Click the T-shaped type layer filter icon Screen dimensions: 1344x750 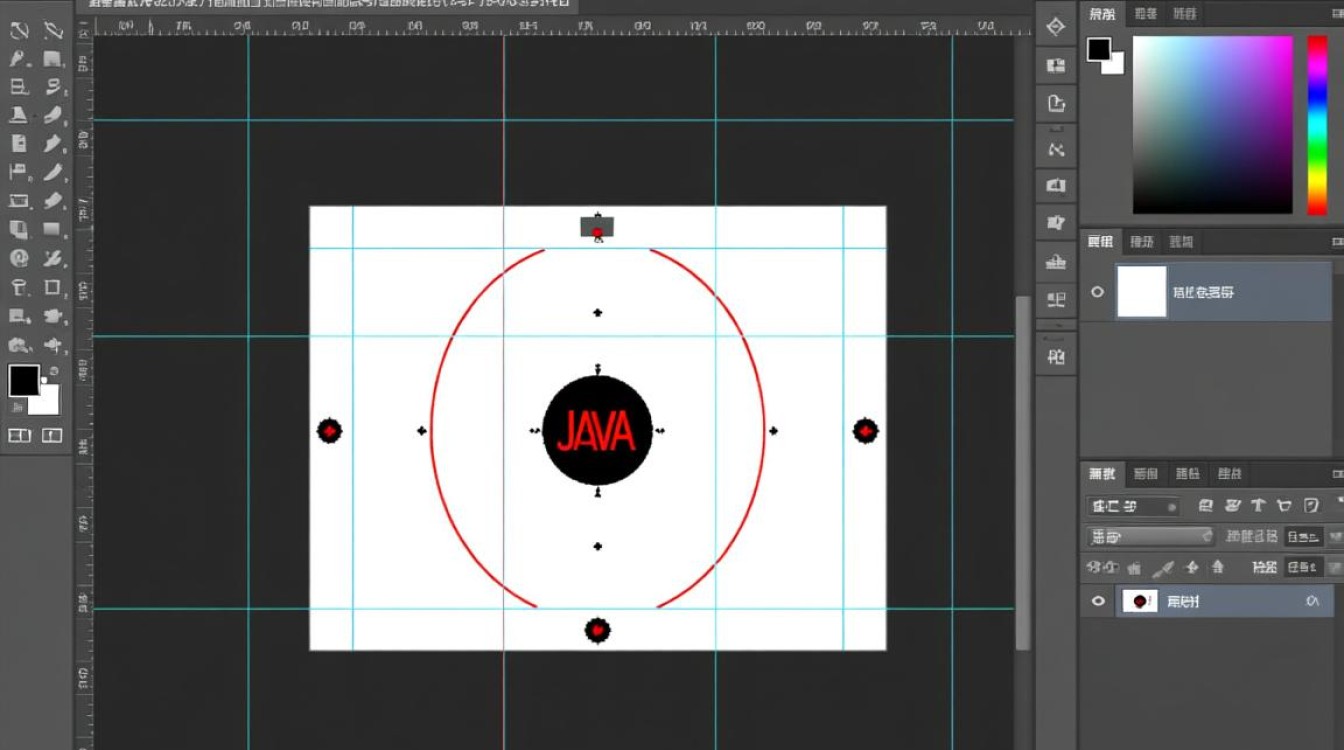point(1258,506)
